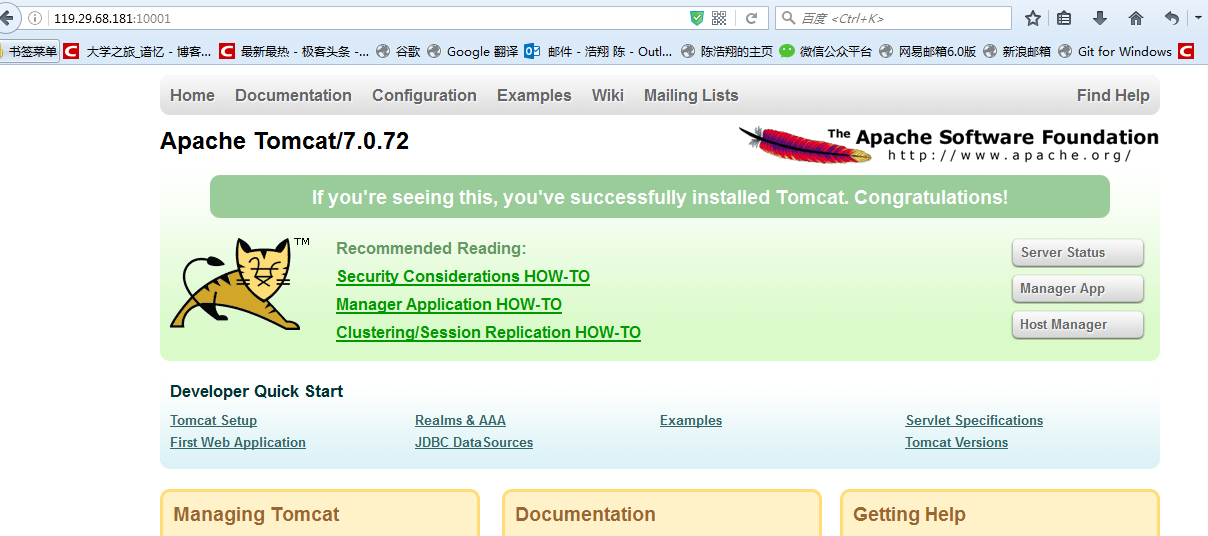The image size is (1208, 536).
Task: Open the 大学之旅_追忆 bookmark
Action: 138,51
